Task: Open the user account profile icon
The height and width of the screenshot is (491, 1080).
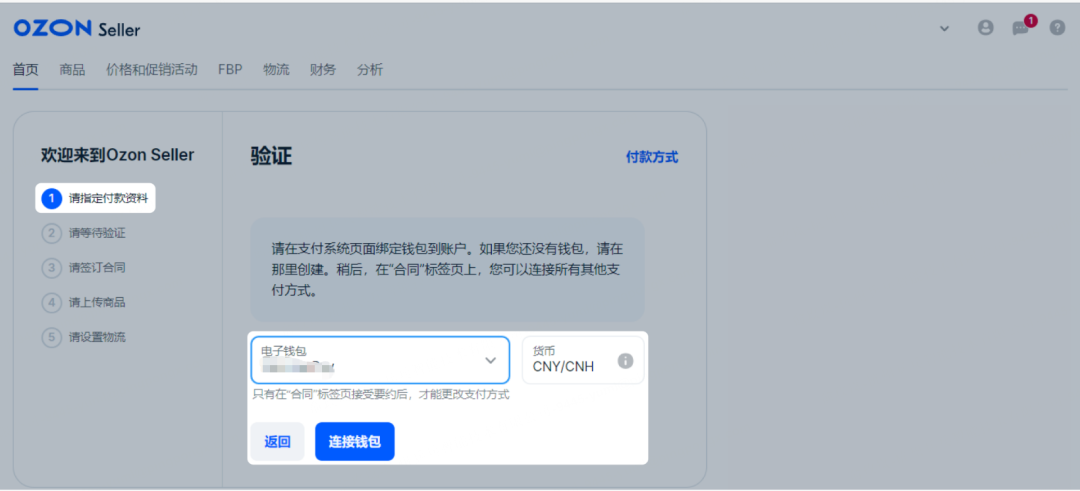Action: coord(986,28)
